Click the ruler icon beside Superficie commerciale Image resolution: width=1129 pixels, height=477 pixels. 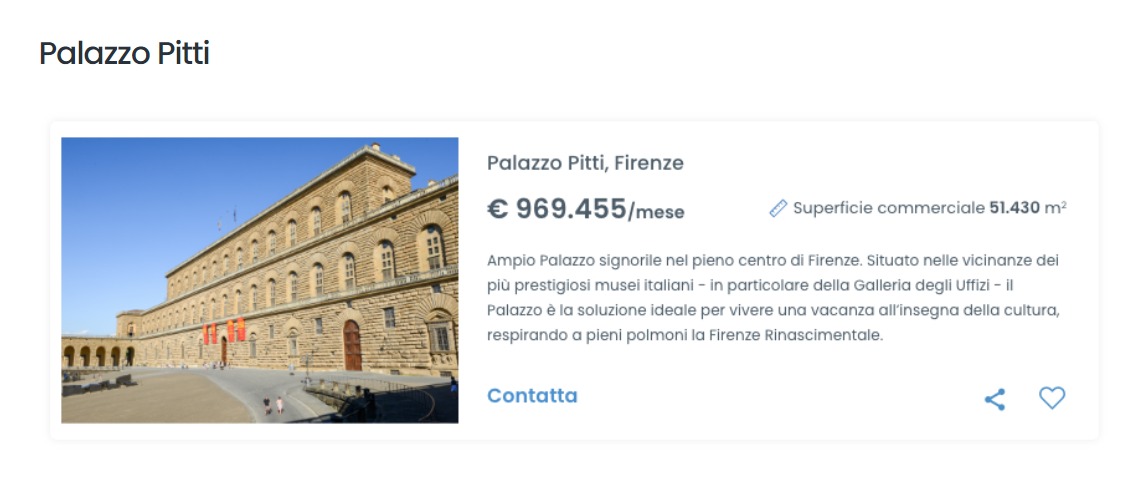[x=778, y=208]
